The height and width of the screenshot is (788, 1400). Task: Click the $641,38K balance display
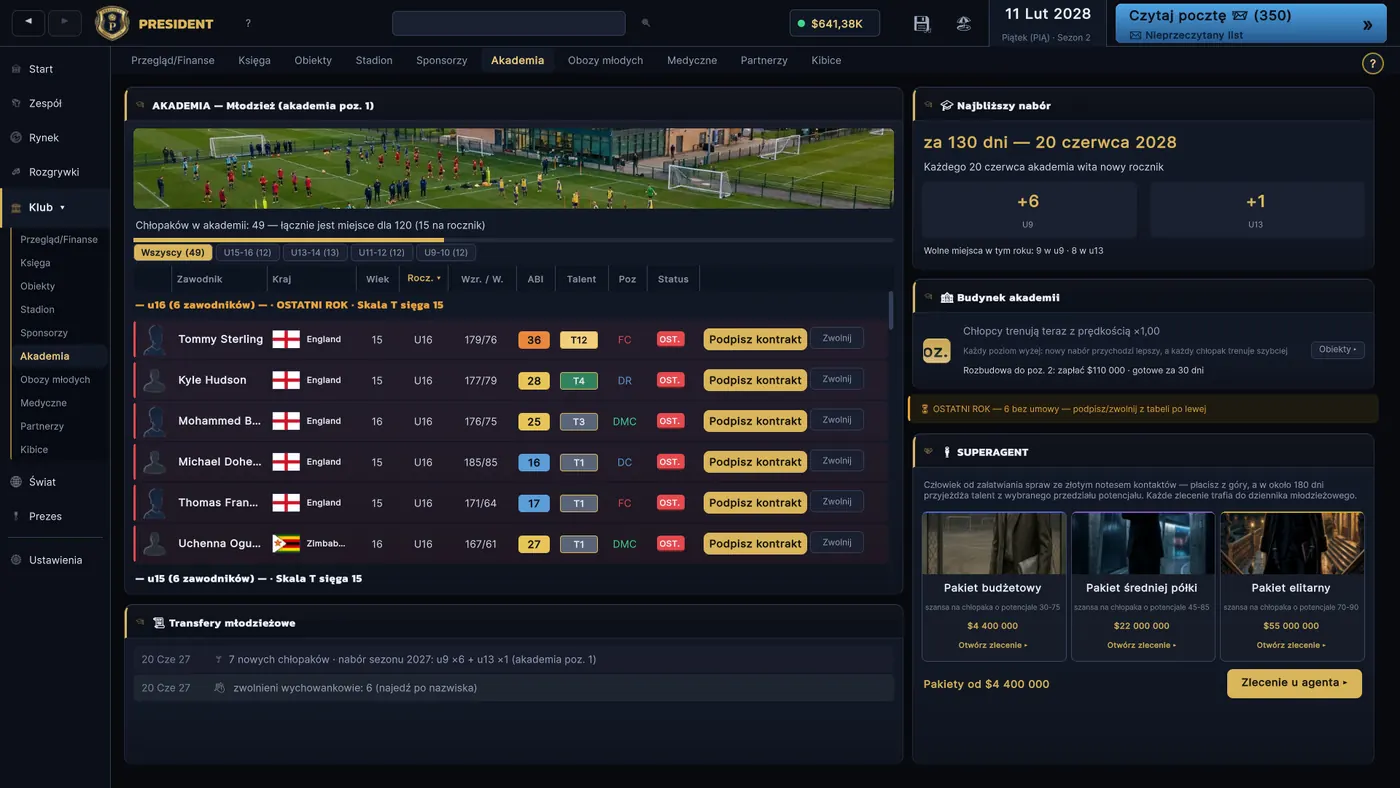[835, 23]
